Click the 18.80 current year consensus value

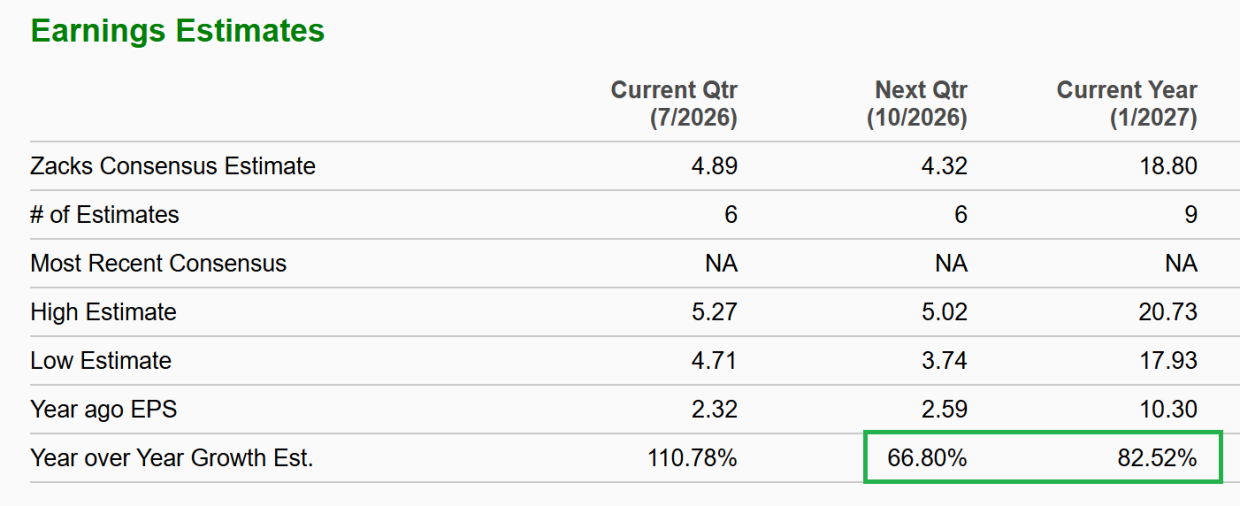point(1168,166)
